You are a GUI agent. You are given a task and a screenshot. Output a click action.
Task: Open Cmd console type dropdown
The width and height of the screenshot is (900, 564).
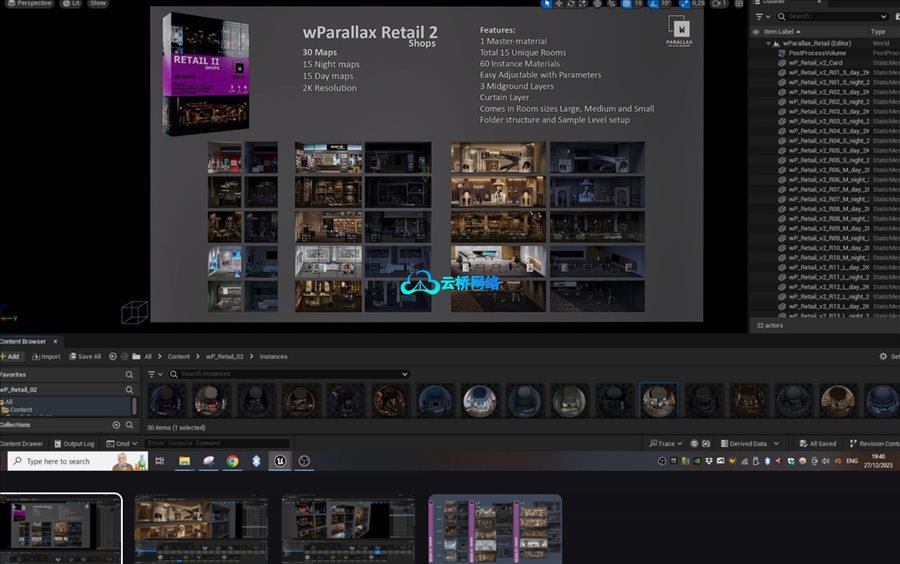(x=122, y=444)
